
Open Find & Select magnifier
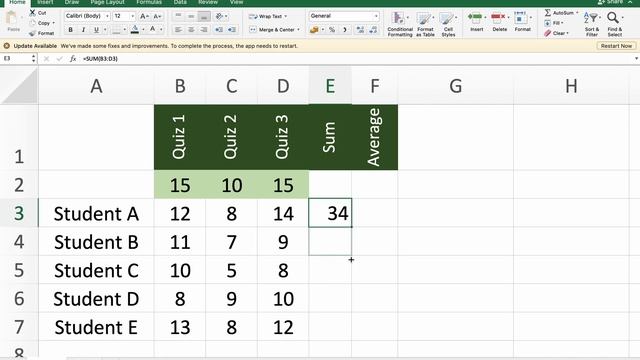pos(615,24)
